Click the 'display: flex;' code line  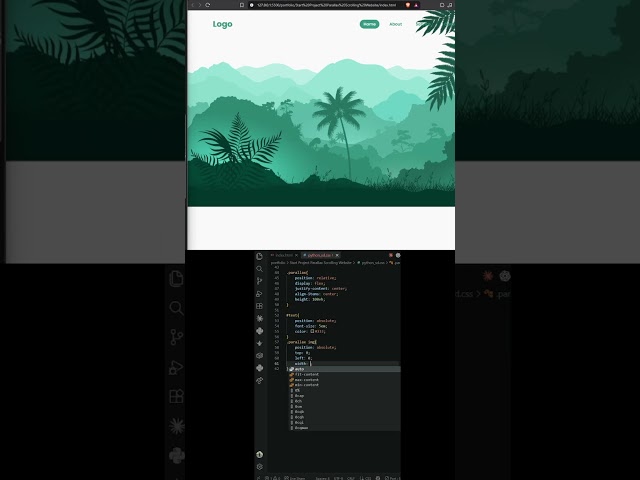click(x=309, y=283)
